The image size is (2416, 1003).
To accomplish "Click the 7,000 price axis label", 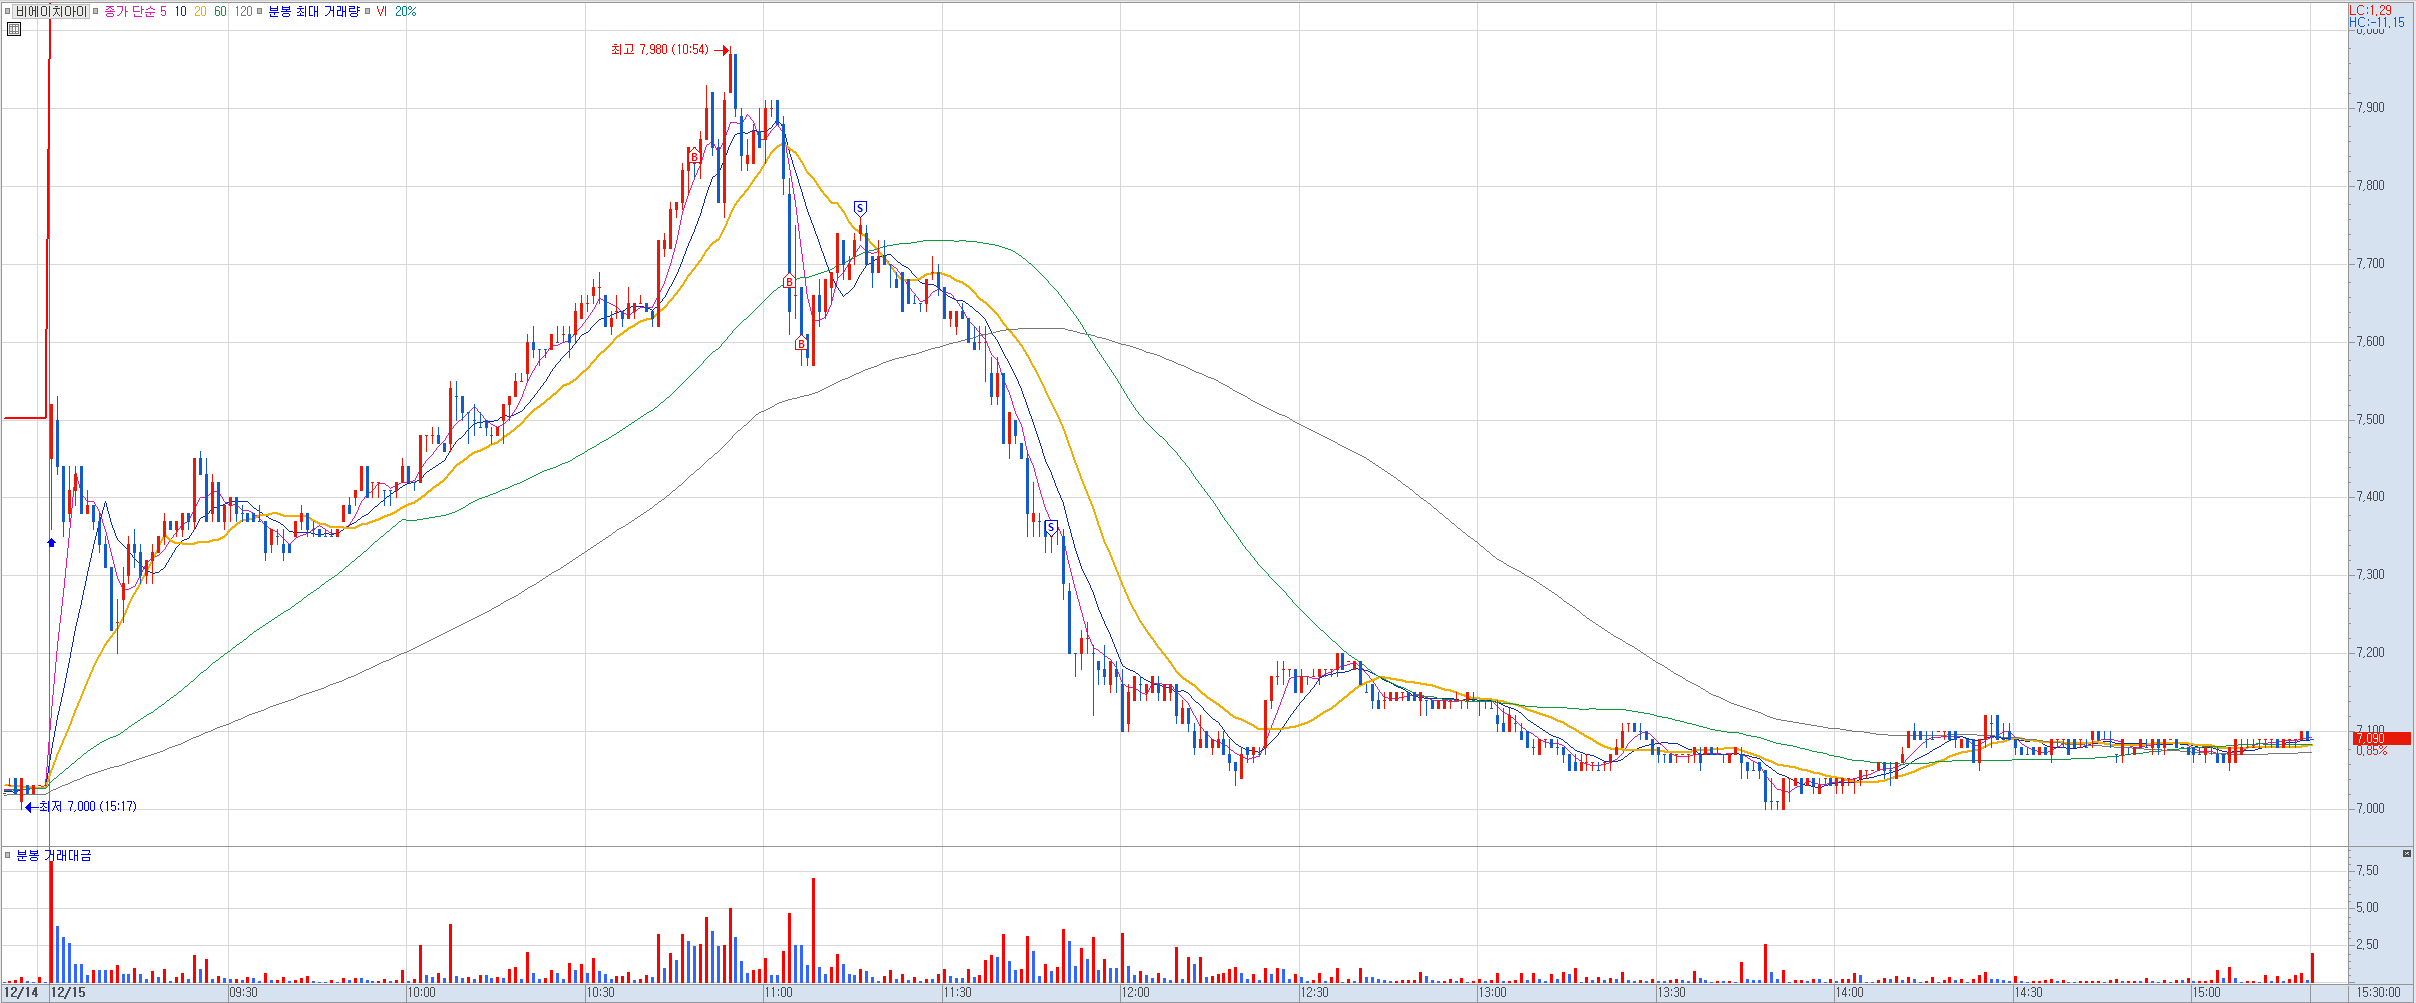I will click(x=2369, y=808).
